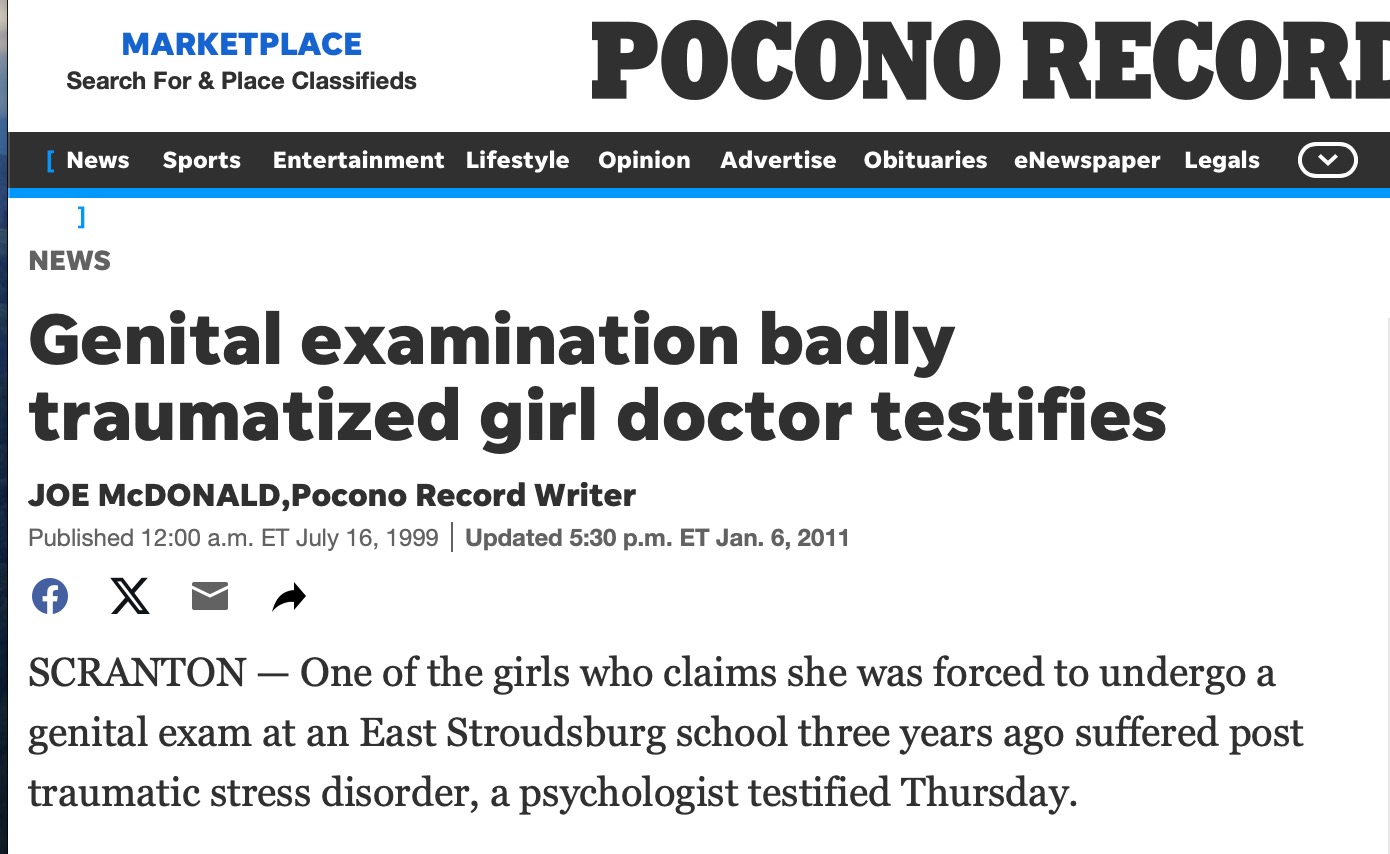Click the Marketplace link

coord(241,45)
